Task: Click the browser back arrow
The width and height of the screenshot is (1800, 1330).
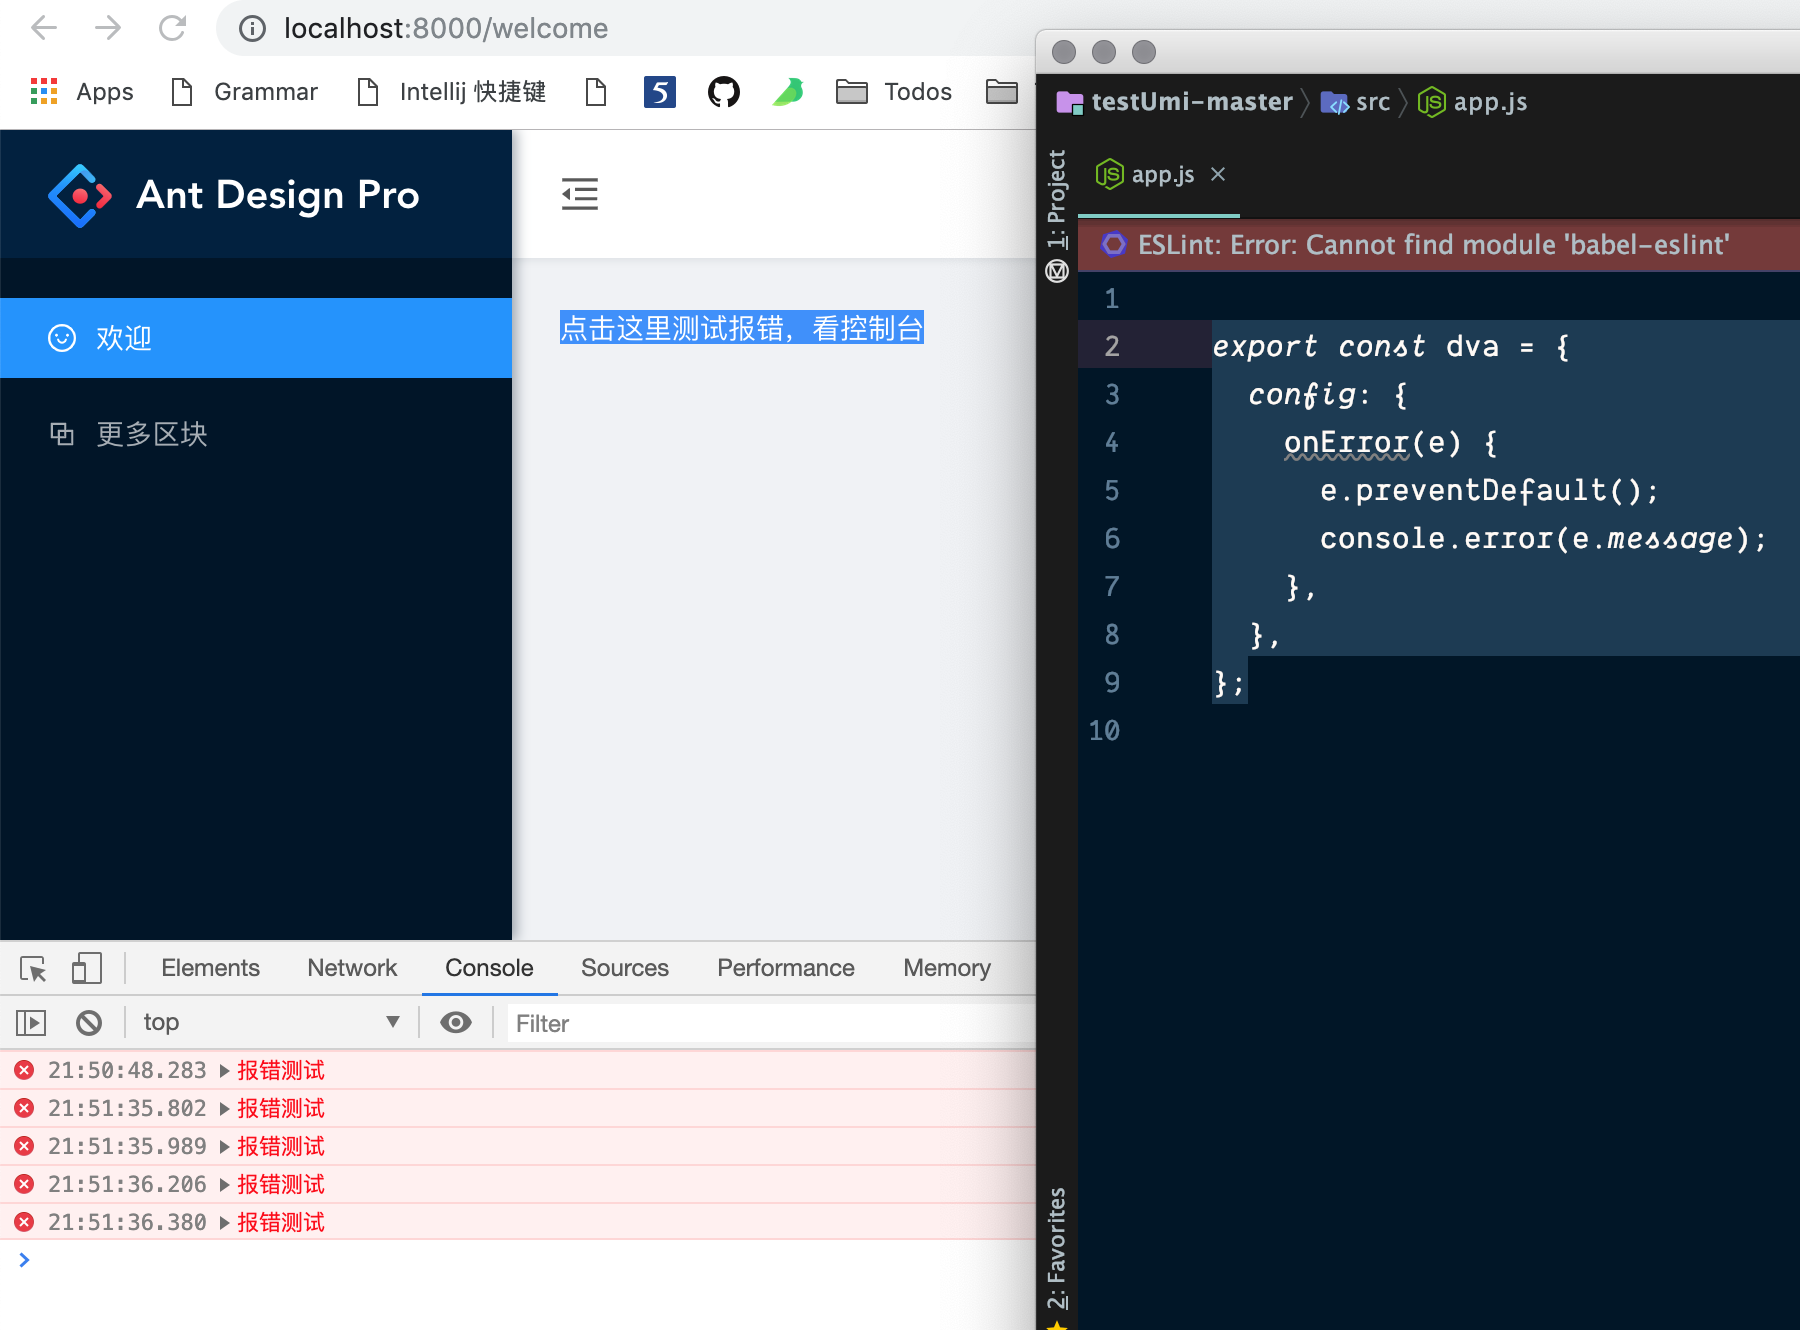Action: click(44, 28)
